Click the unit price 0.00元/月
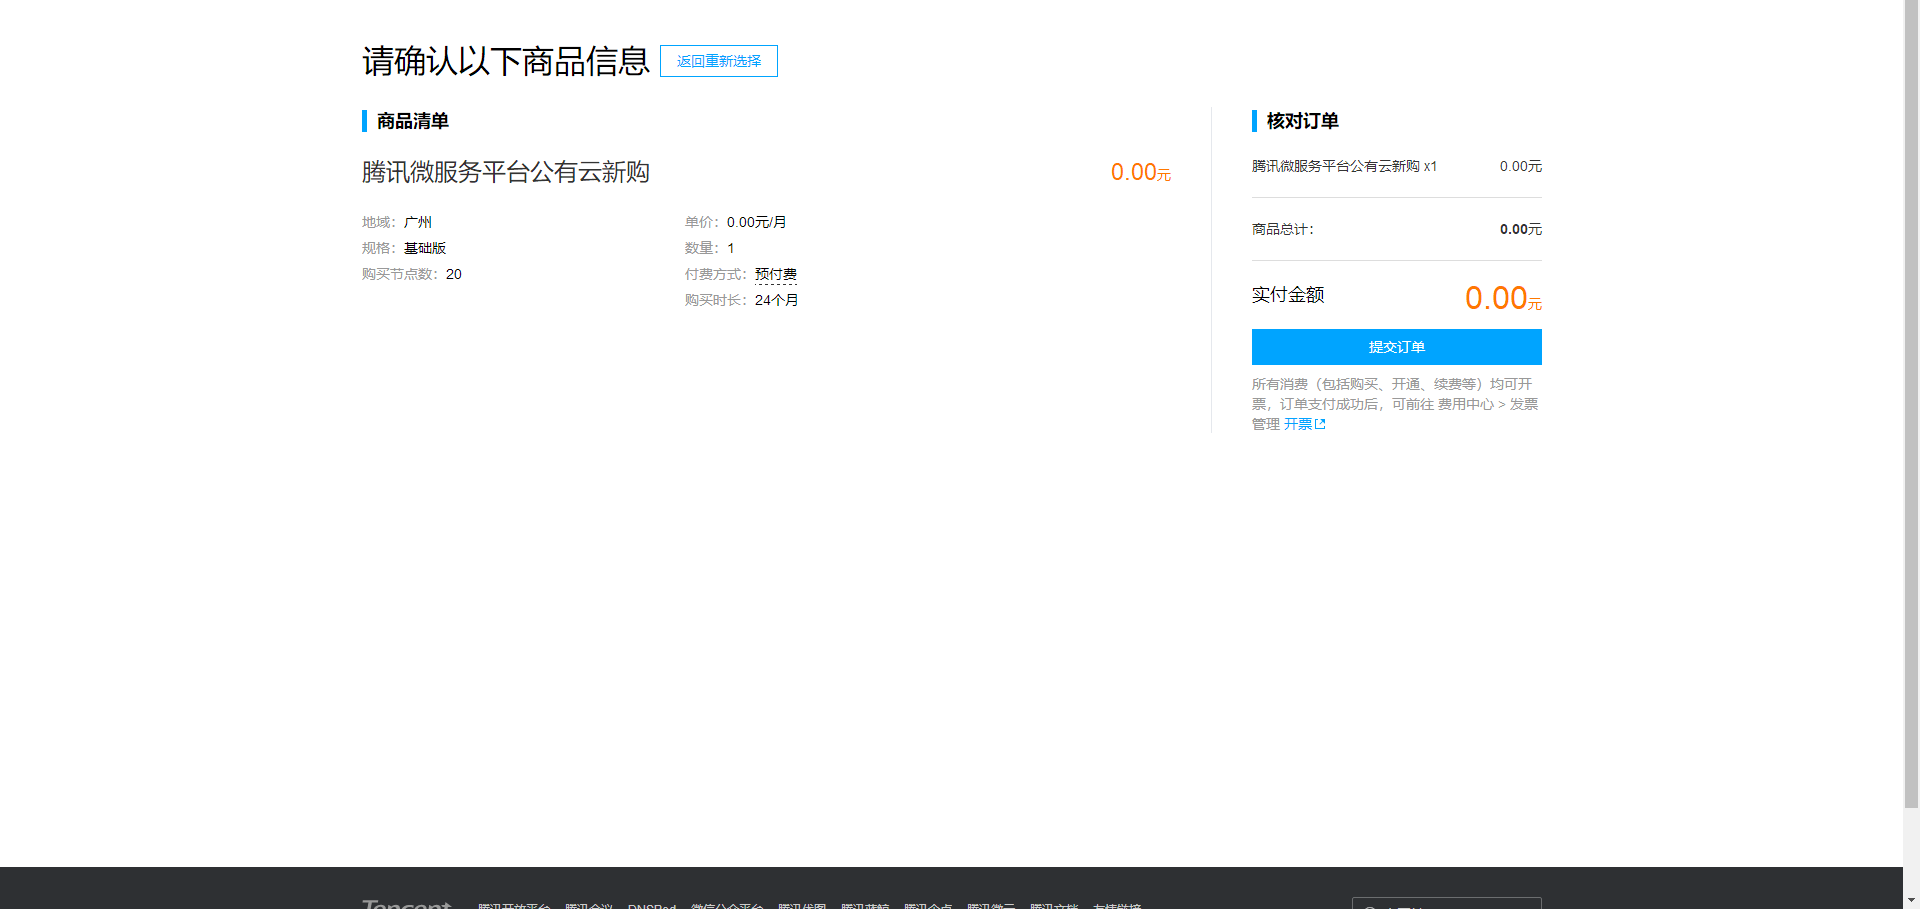Image resolution: width=1920 pixels, height=909 pixels. point(757,222)
